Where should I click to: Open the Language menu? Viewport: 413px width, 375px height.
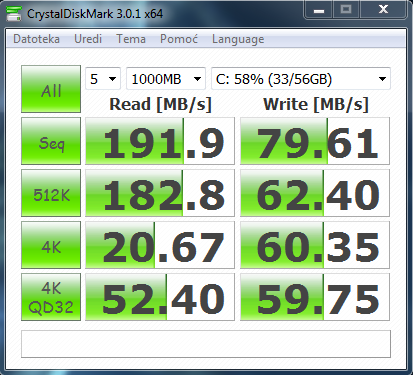(238, 39)
